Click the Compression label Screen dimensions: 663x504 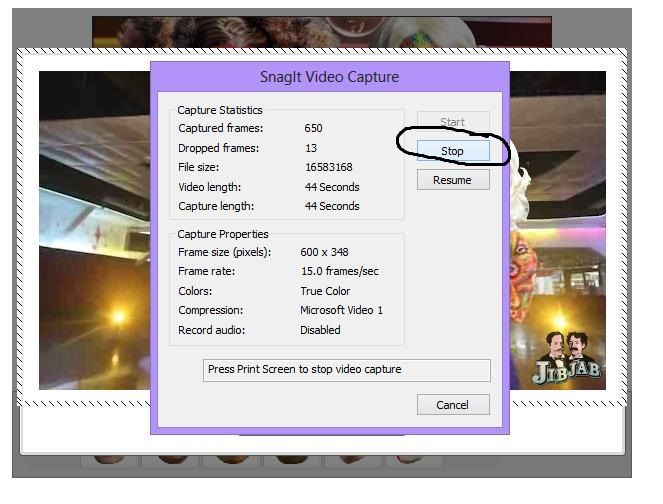[x=211, y=310]
